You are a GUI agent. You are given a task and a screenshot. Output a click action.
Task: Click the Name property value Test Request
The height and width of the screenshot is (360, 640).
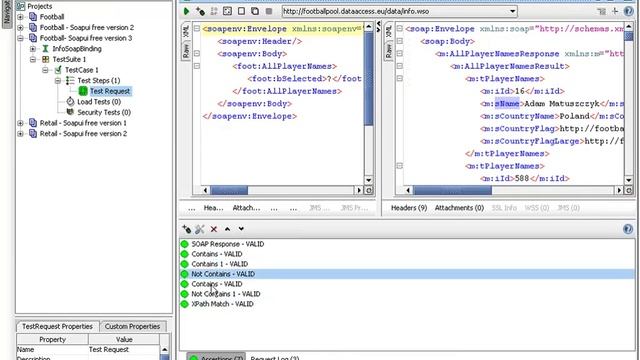(x=124, y=349)
